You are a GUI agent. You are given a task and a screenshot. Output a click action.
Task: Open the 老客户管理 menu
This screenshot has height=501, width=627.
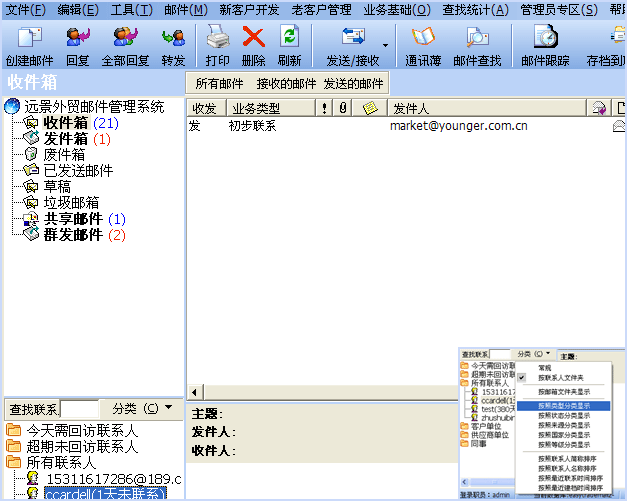321,10
